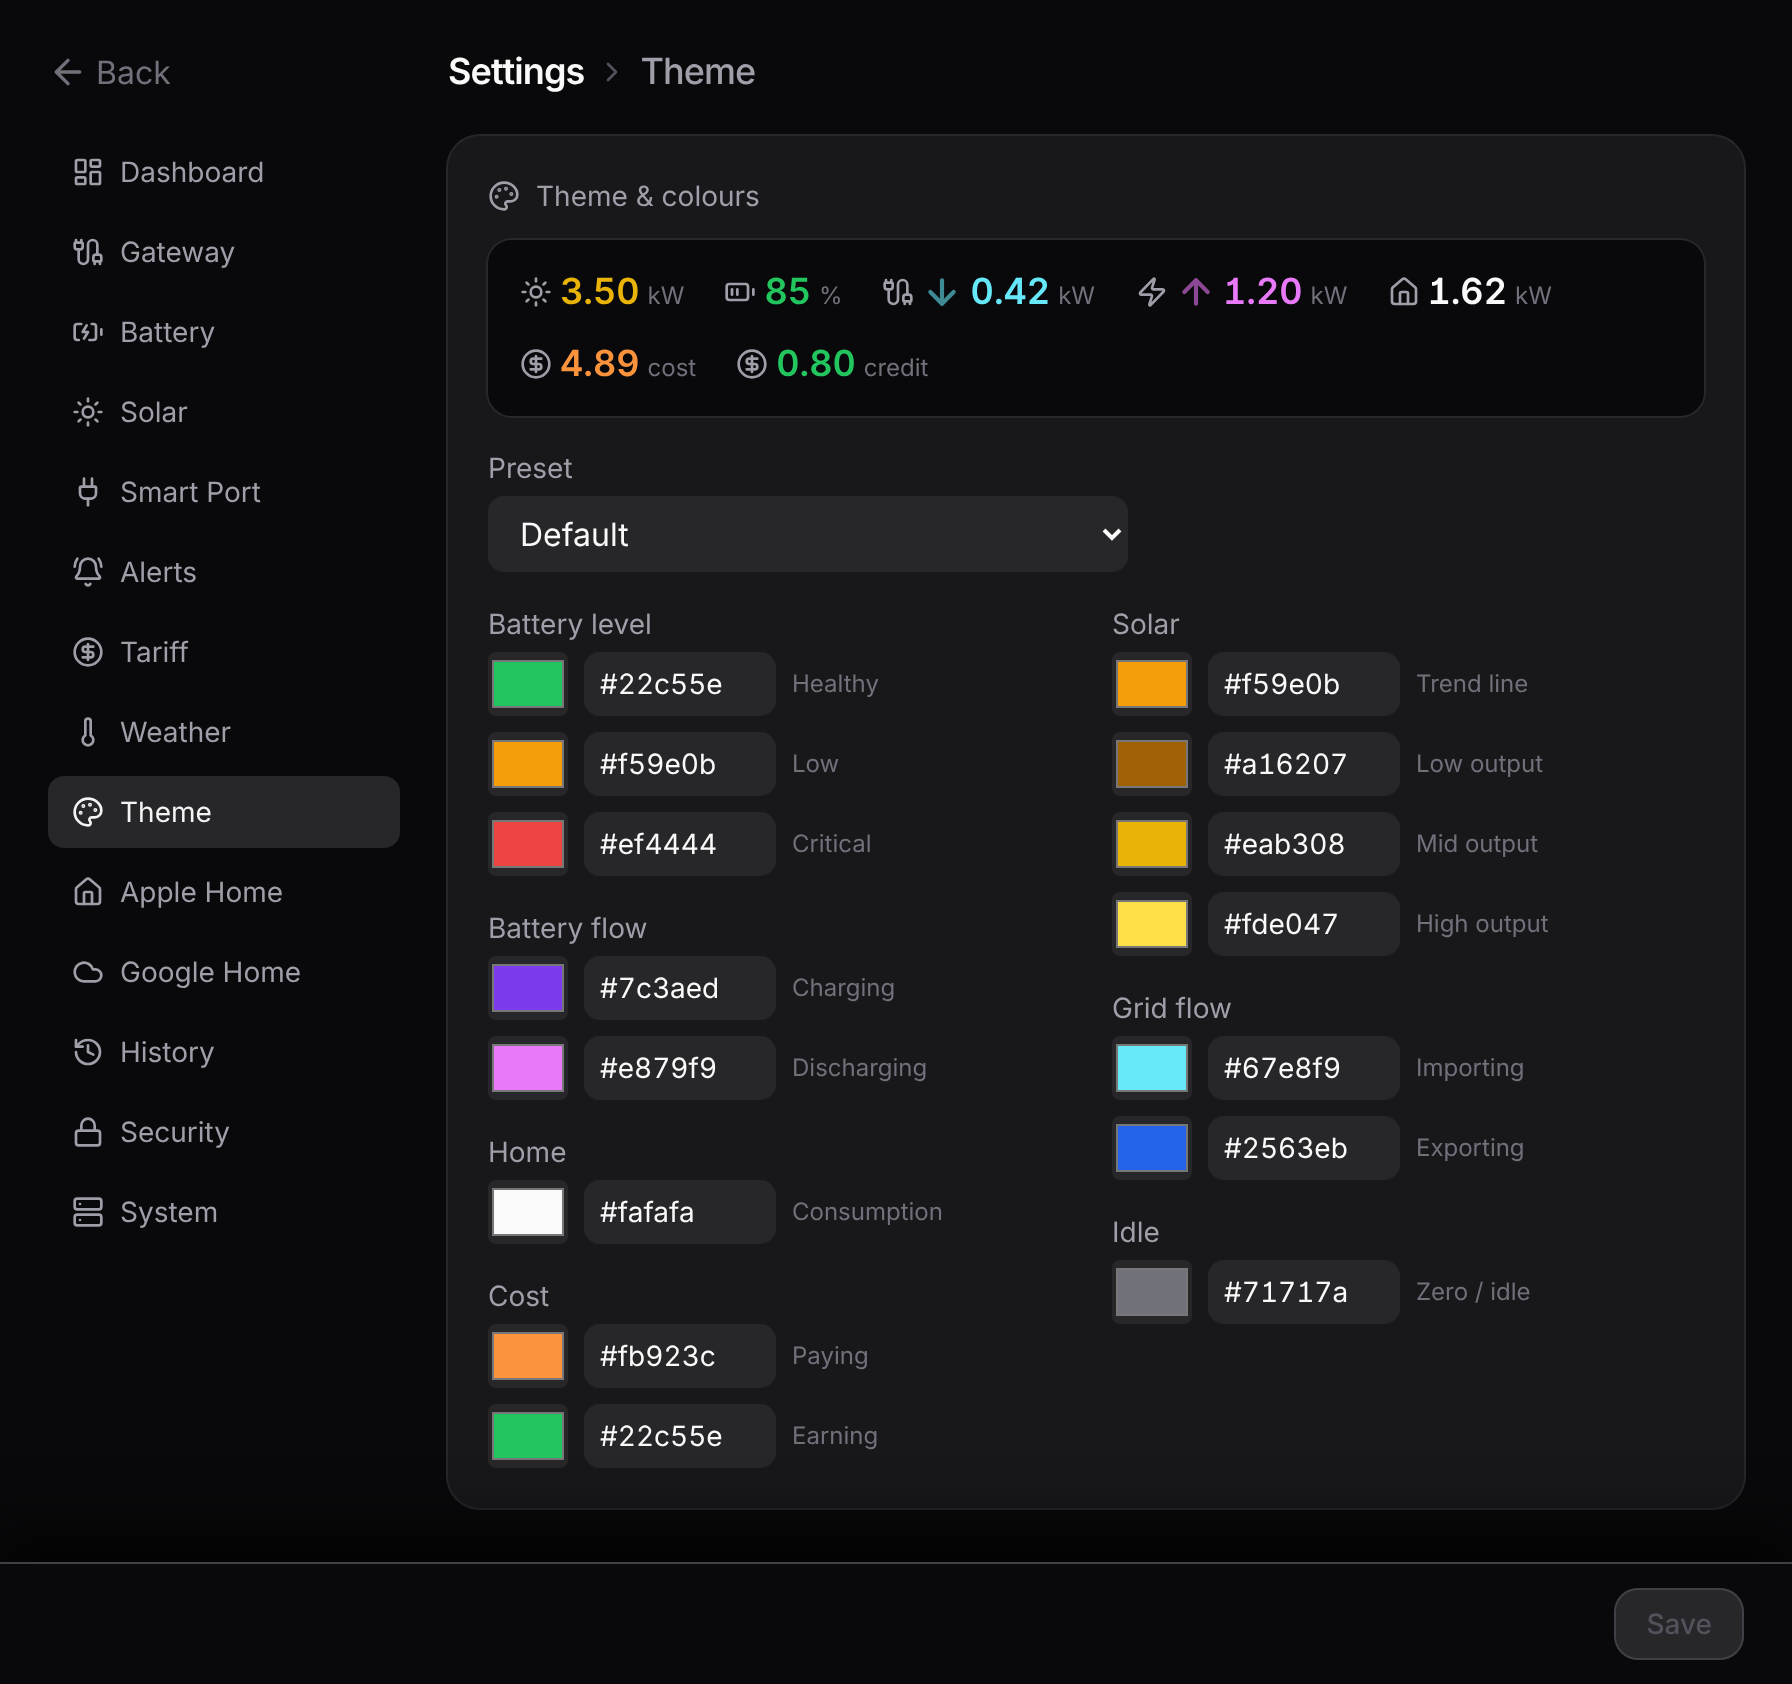Click the Low battery hex field #f59e0b

point(680,764)
